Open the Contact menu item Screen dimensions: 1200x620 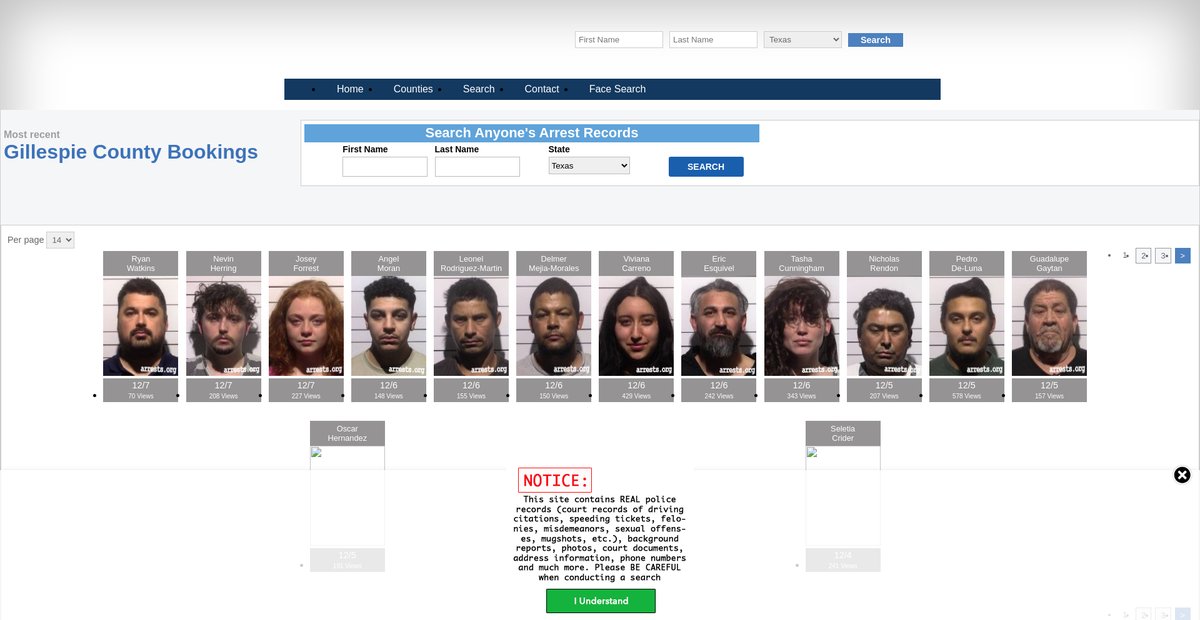pyautogui.click(x=542, y=89)
